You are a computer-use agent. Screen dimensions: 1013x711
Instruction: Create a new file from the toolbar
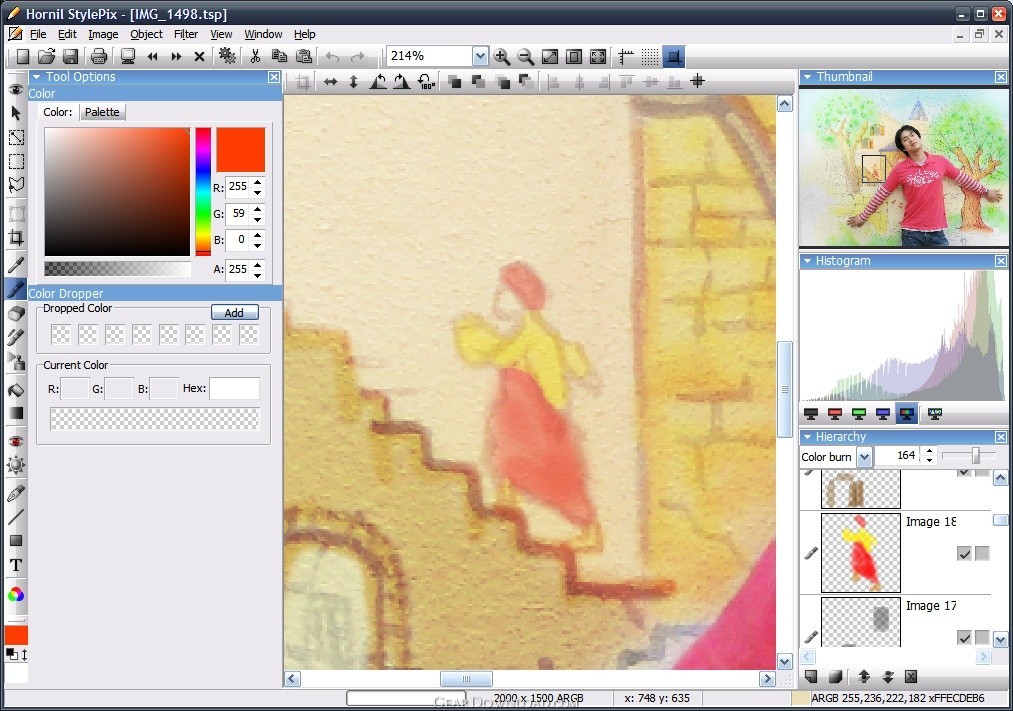pos(23,57)
